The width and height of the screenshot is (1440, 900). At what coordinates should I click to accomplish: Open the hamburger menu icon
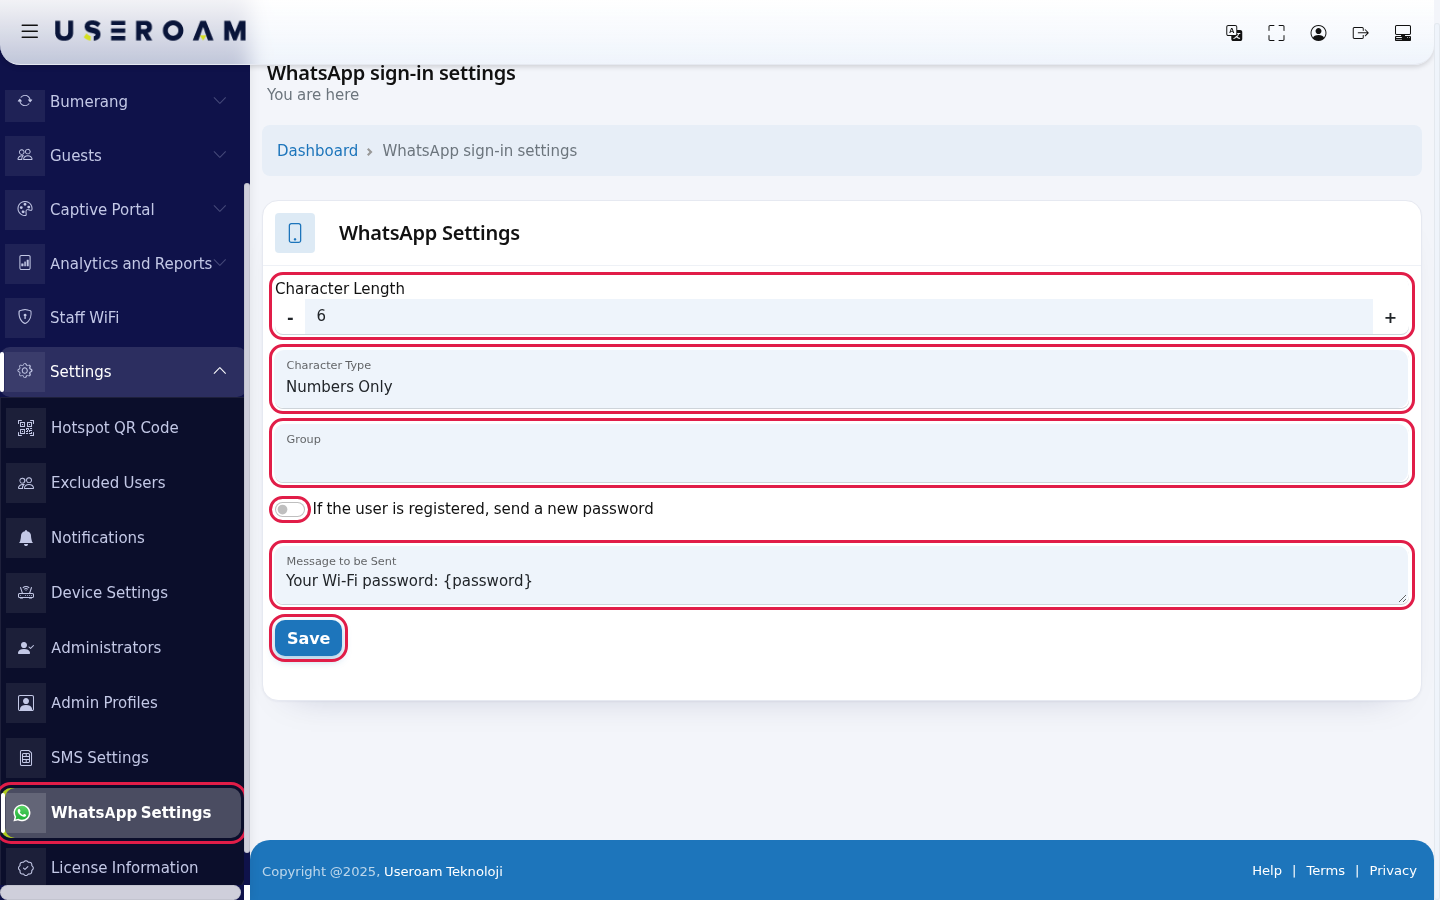[x=30, y=32]
